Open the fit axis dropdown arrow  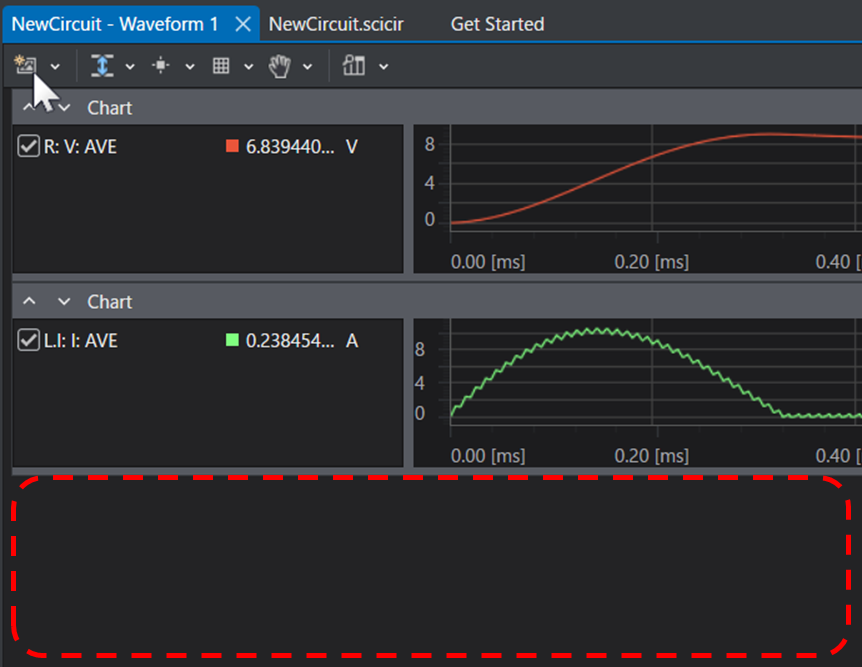tap(130, 67)
